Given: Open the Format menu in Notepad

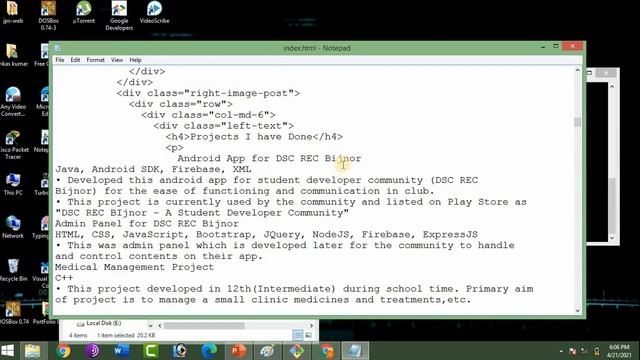Looking at the screenshot, I should (x=96, y=60).
